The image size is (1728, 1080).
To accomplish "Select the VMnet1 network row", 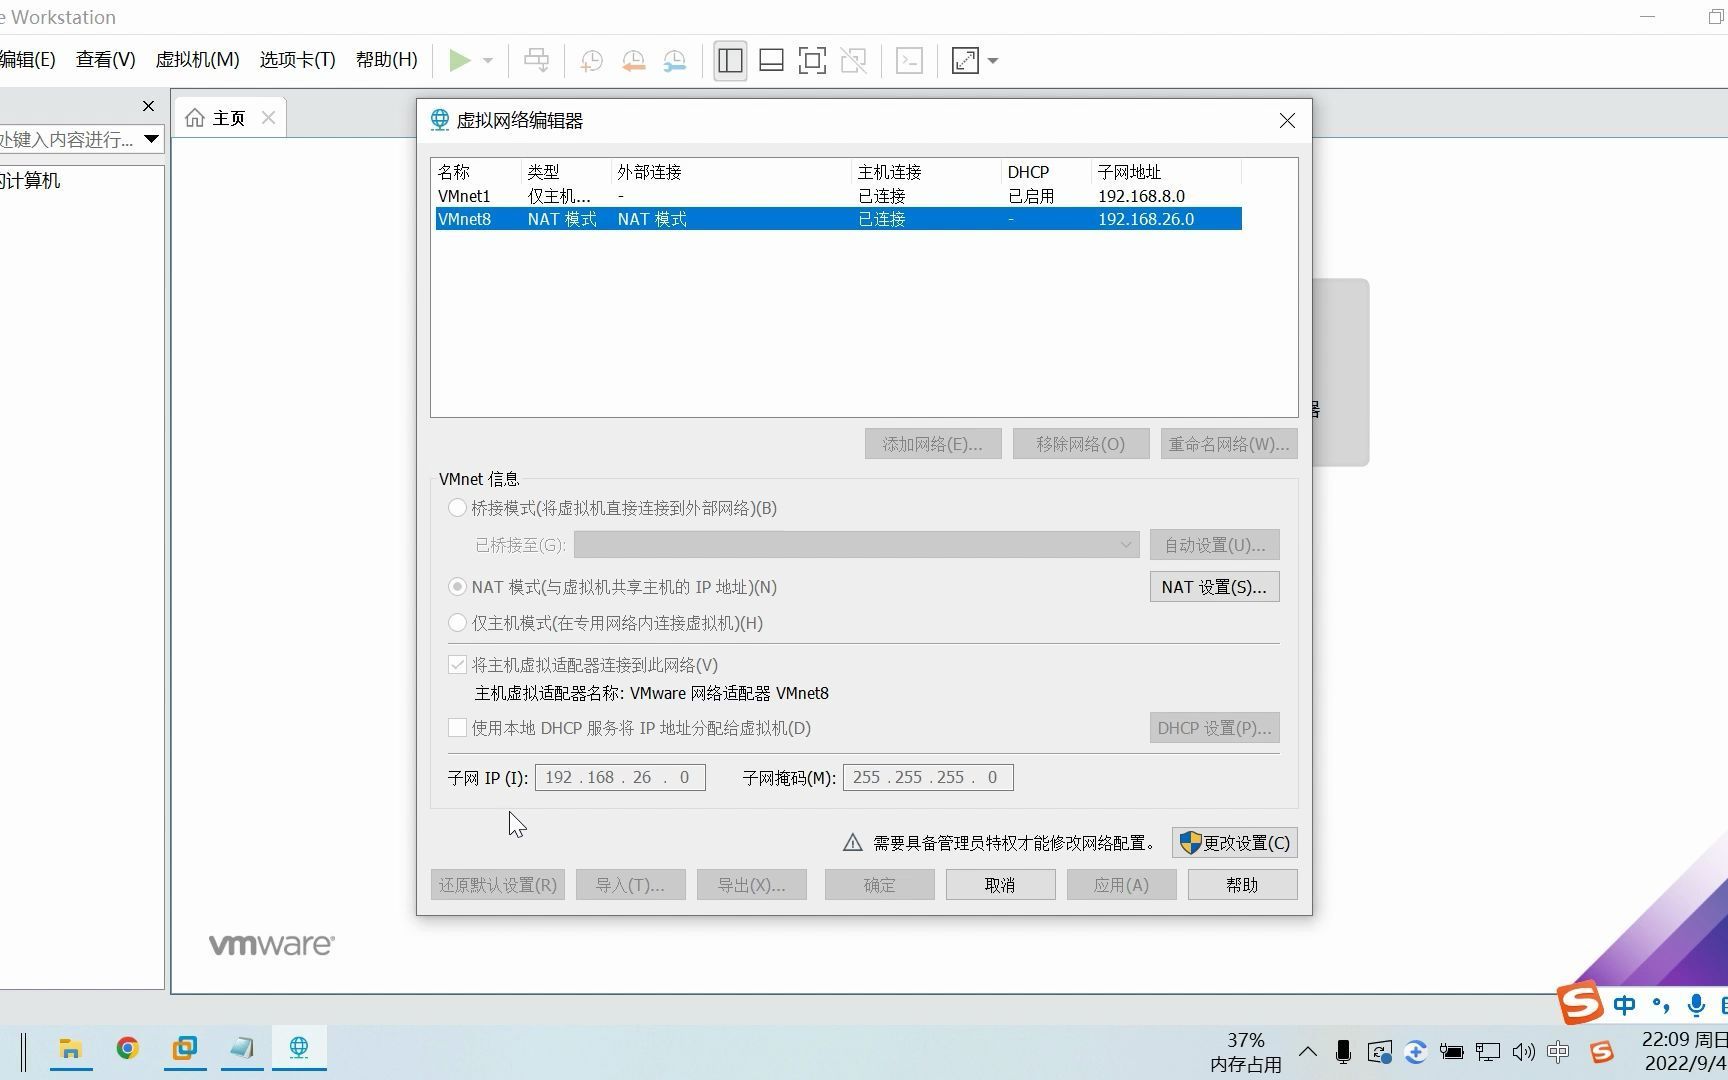I will tap(838, 196).
